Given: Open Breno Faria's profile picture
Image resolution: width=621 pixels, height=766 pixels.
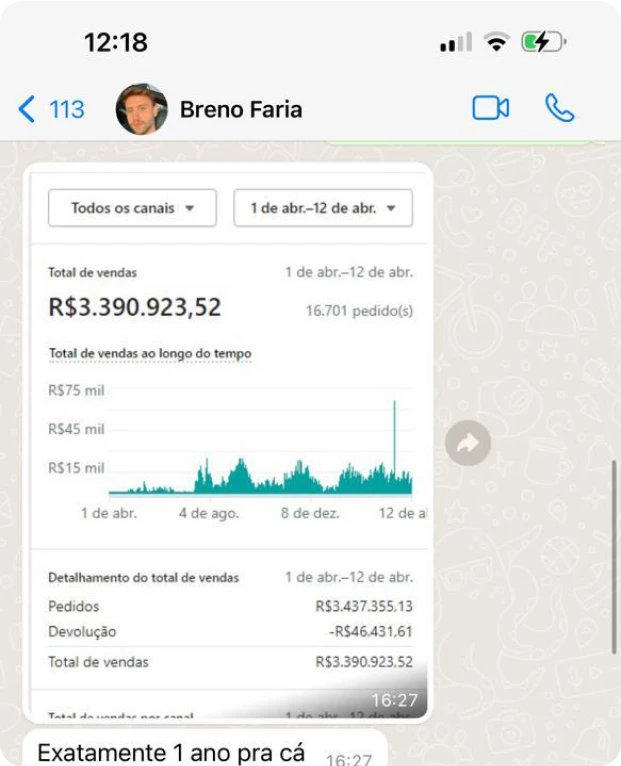Looking at the screenshot, I should (x=142, y=109).
